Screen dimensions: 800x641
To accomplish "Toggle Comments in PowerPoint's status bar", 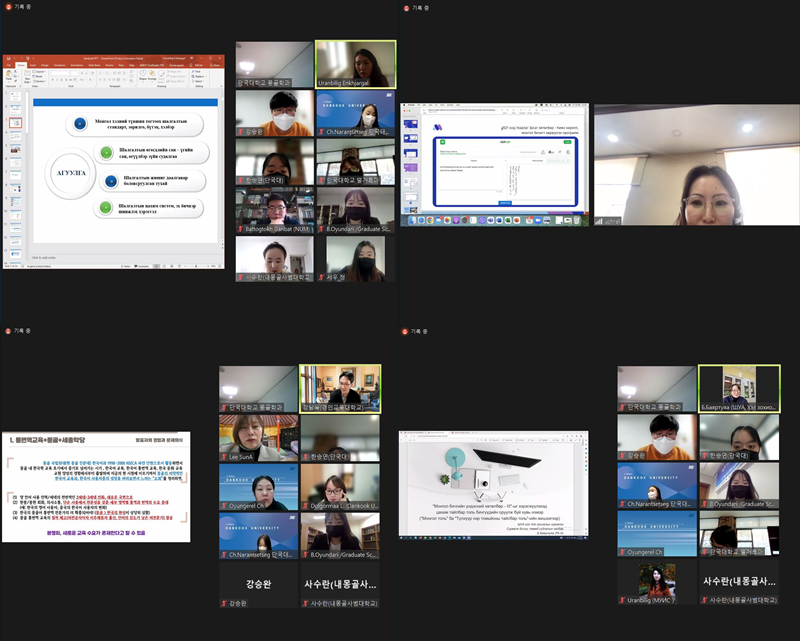I will 141,266.
